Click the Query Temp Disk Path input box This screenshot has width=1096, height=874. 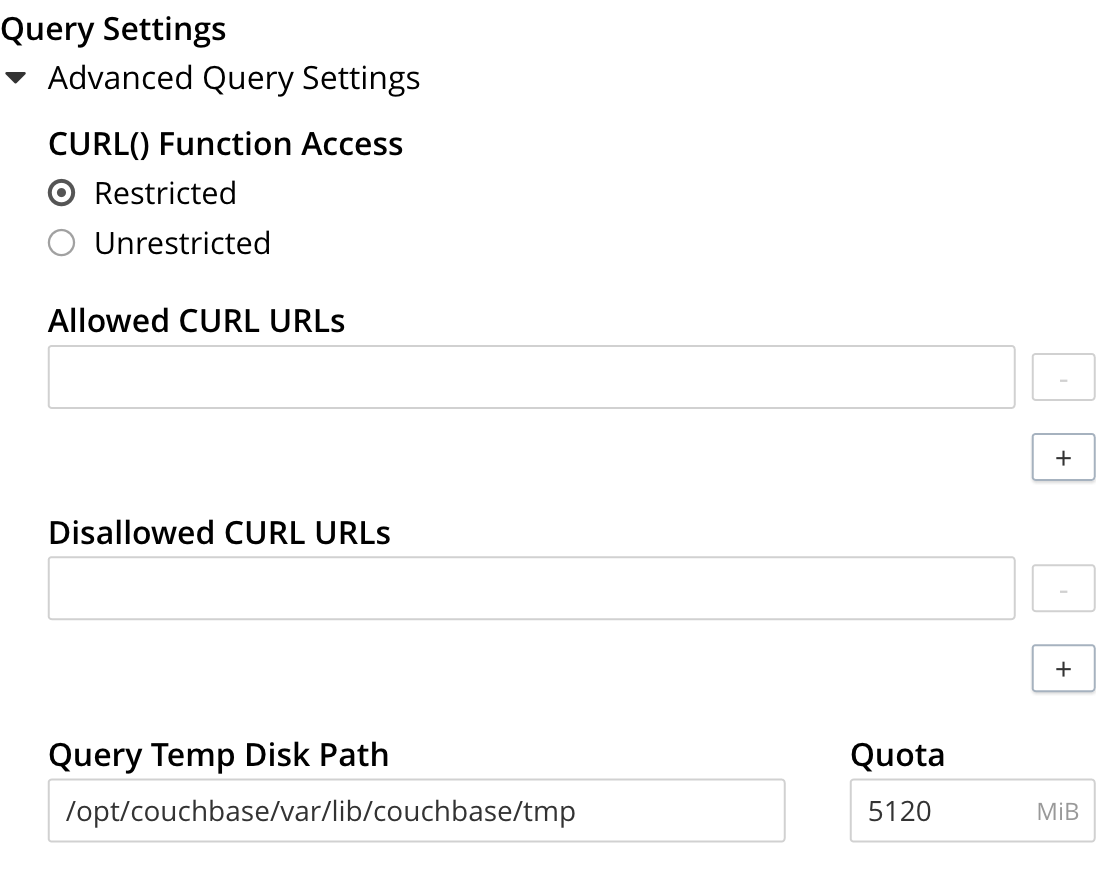click(x=417, y=811)
